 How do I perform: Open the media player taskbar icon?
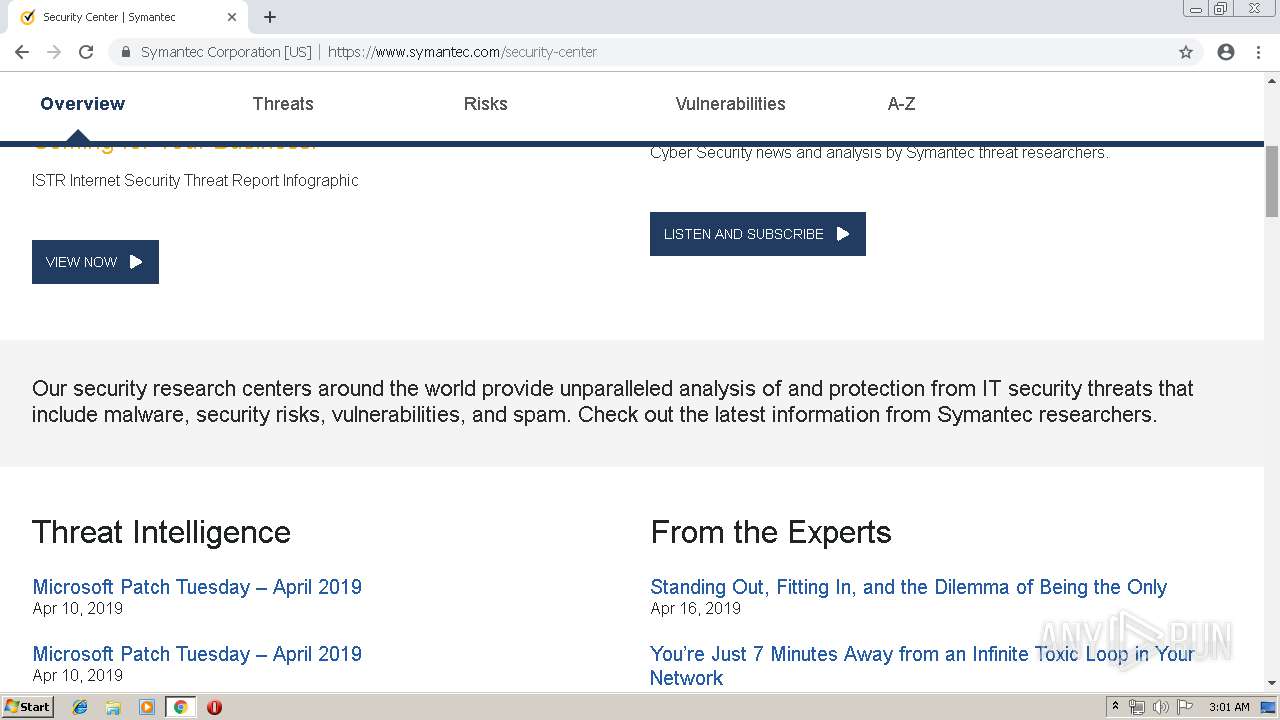147,707
